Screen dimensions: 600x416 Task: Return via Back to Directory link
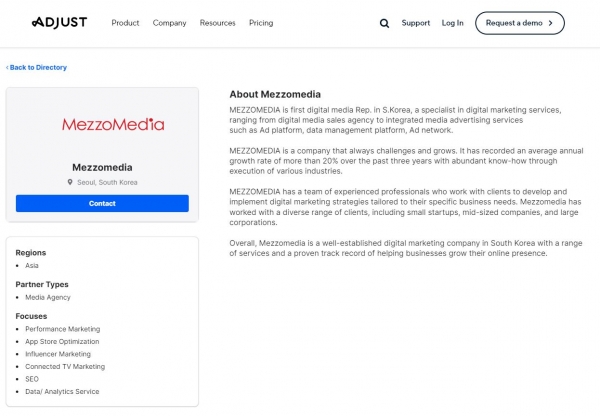36,67
